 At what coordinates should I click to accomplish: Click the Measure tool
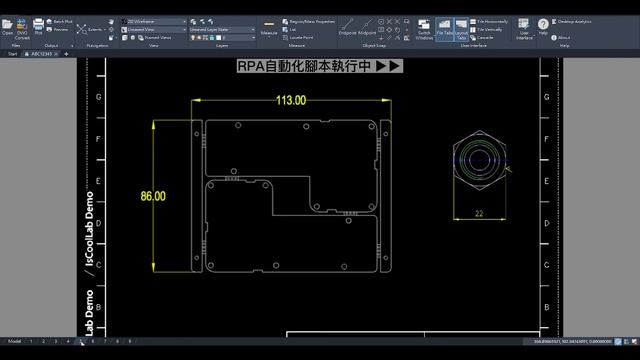point(269,28)
